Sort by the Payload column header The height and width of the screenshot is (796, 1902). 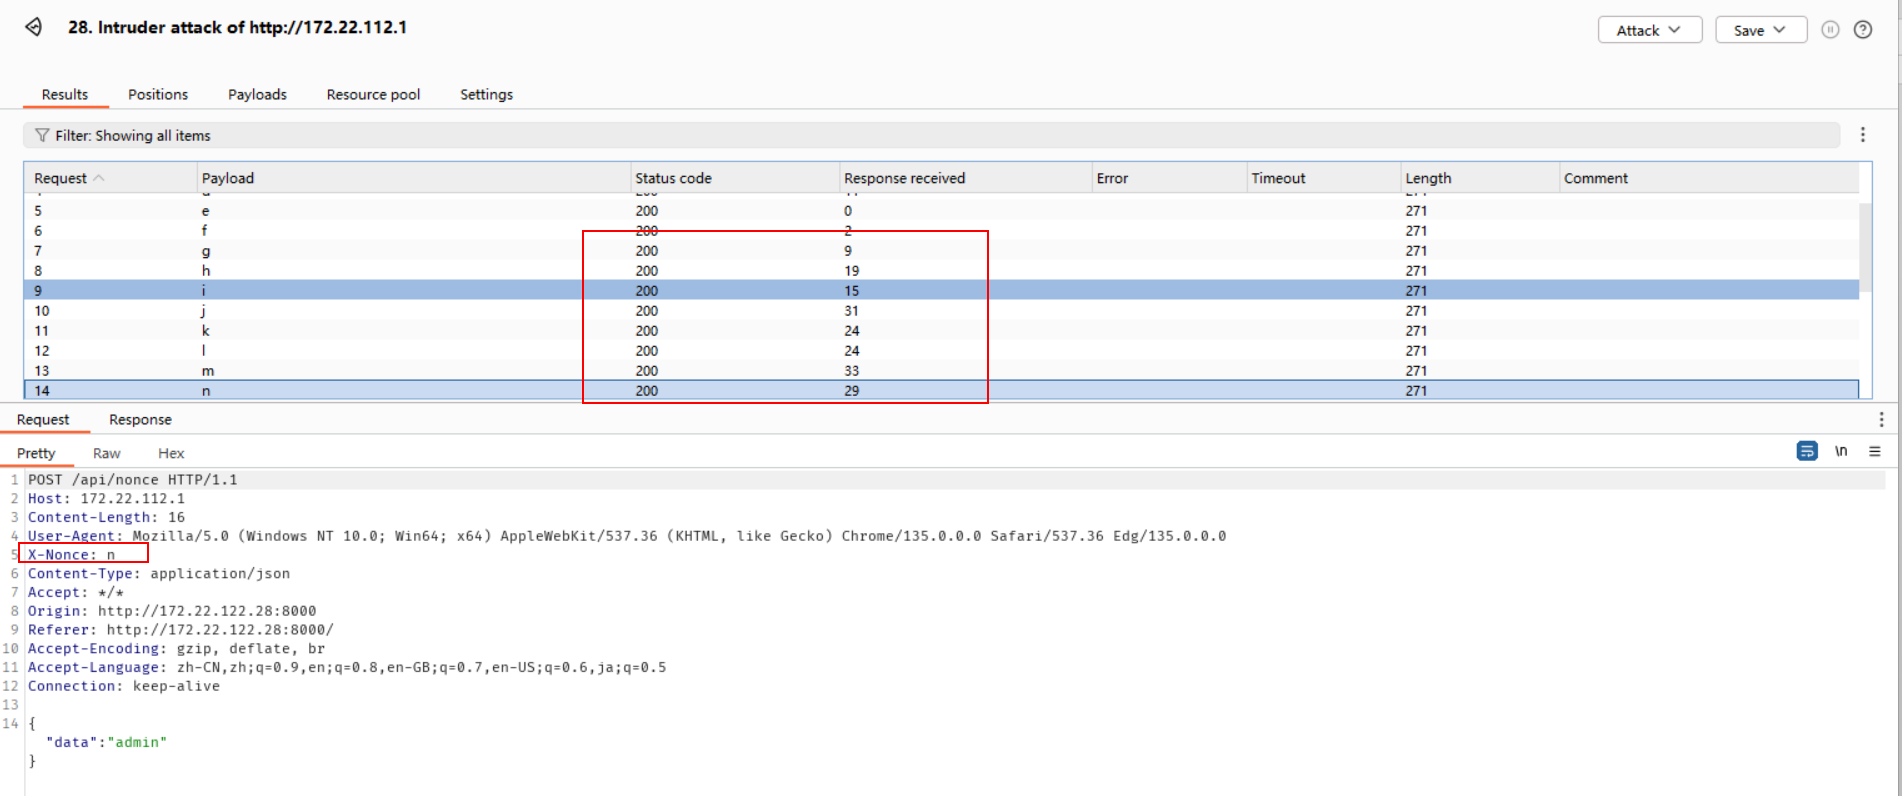[413, 178]
